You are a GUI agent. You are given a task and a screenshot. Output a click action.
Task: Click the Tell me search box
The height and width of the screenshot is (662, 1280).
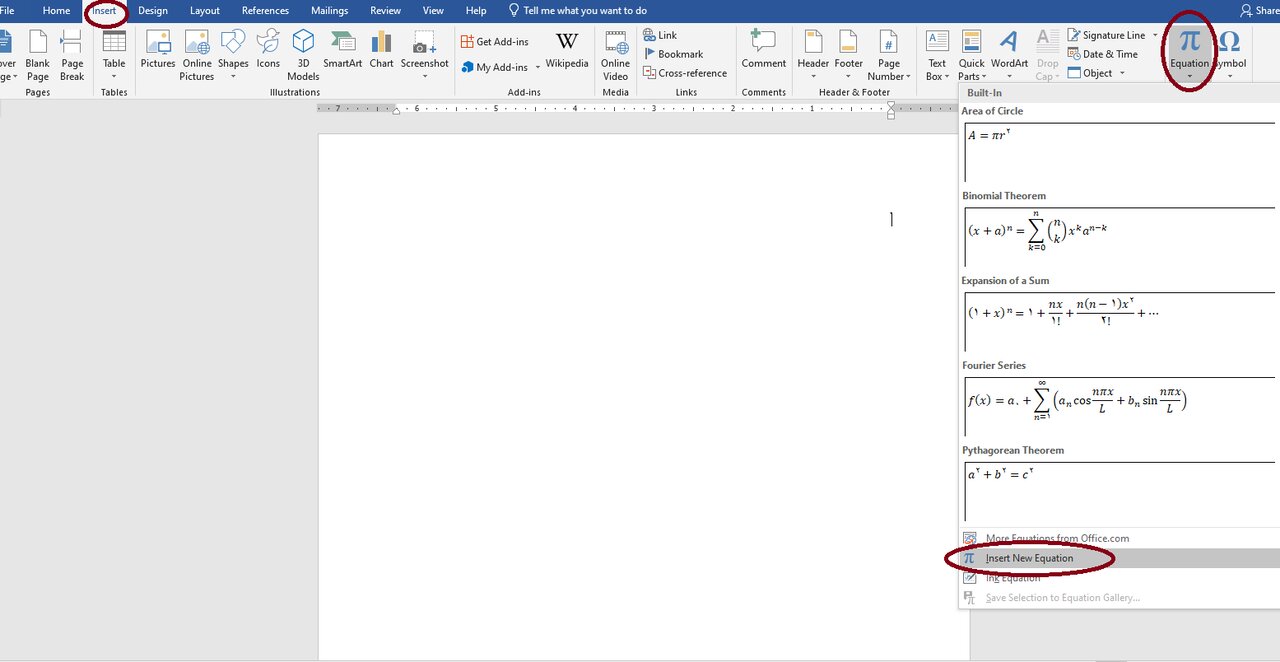584,11
